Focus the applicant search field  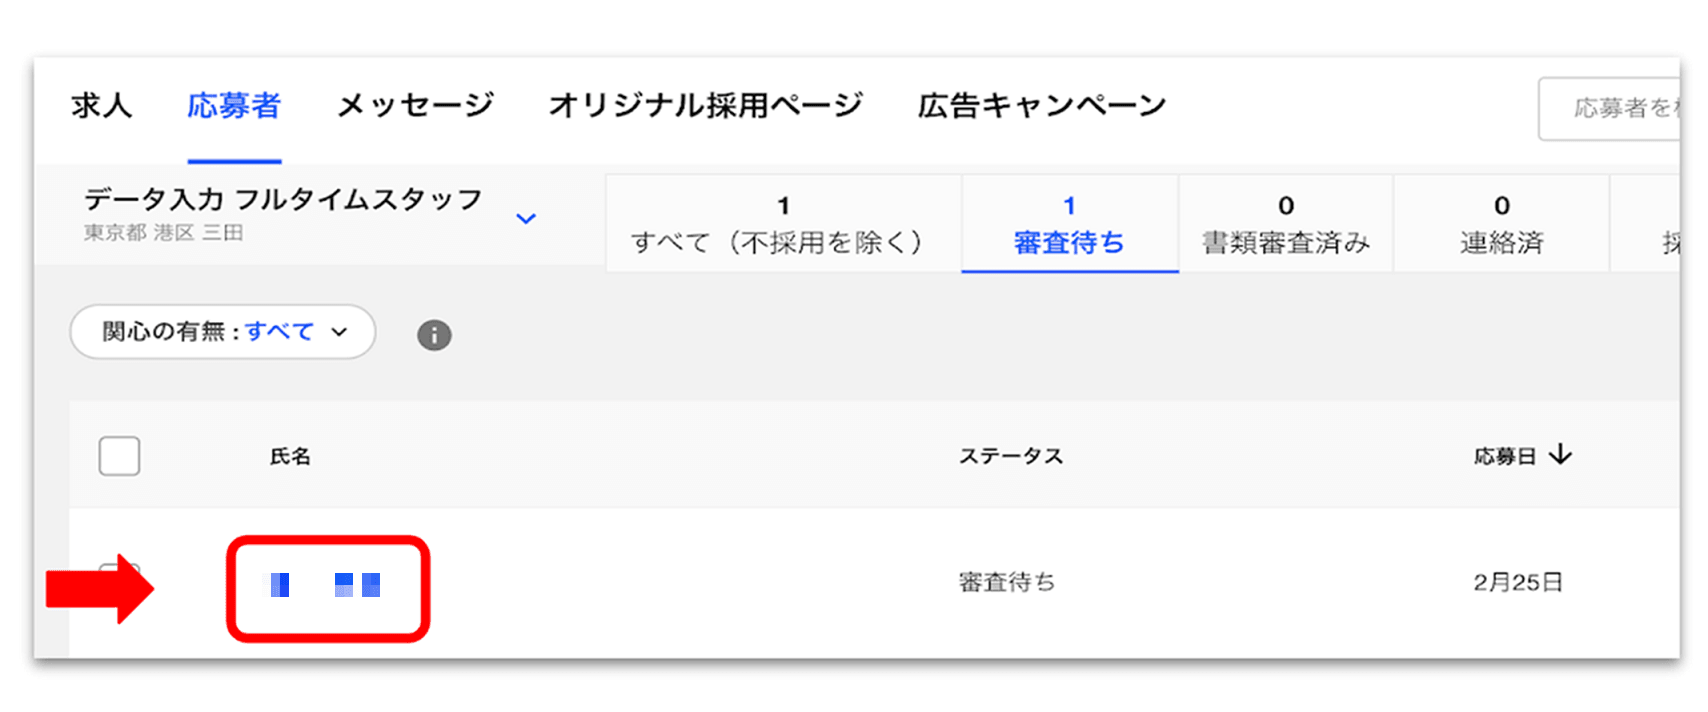(1609, 108)
